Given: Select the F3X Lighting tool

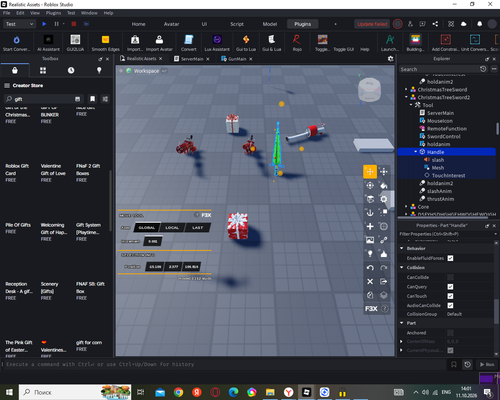Looking at the screenshot, I should [x=370, y=254].
